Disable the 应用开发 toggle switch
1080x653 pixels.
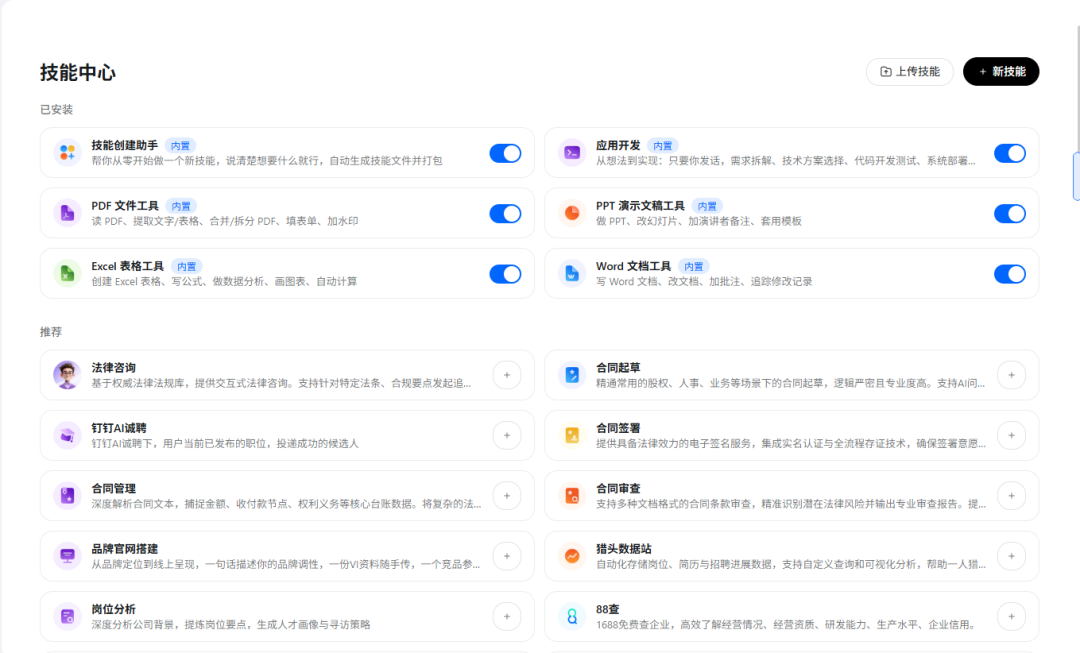pyautogui.click(x=1010, y=152)
